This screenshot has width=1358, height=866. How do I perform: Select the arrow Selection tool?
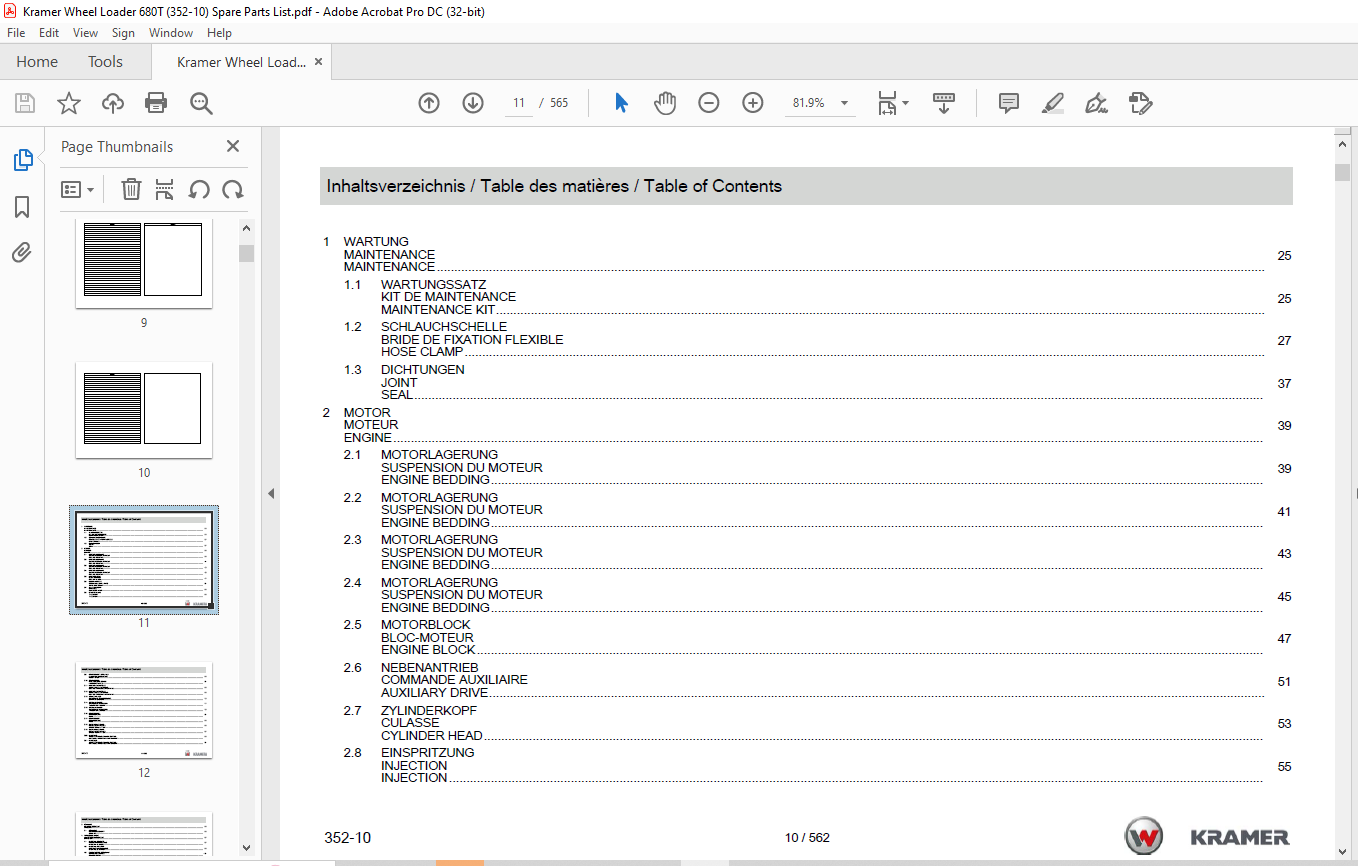tap(621, 103)
